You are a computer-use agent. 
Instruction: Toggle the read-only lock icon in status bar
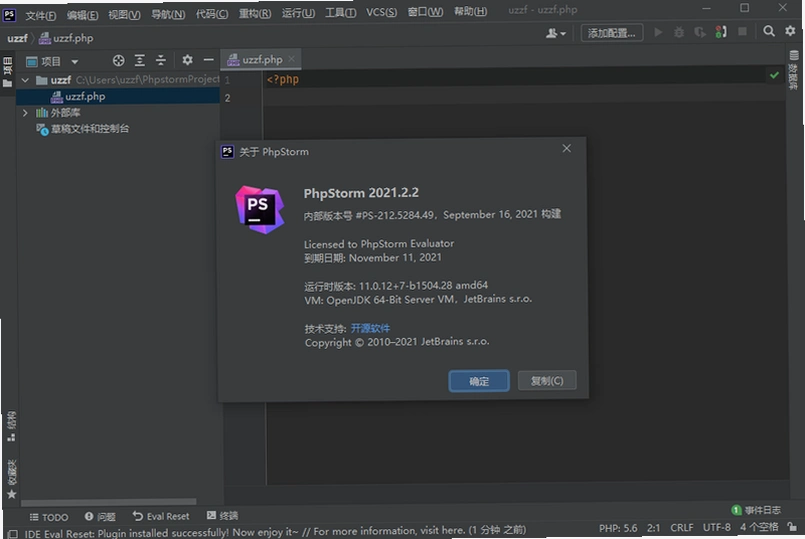[792, 526]
